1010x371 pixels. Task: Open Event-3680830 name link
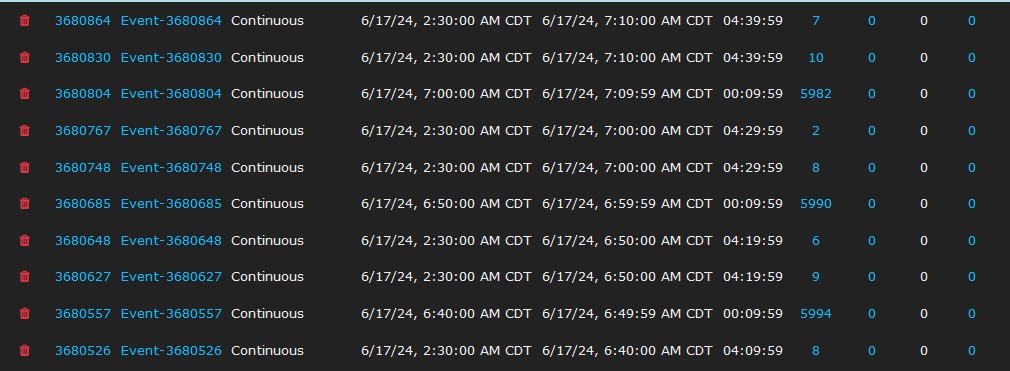pyautogui.click(x=171, y=57)
